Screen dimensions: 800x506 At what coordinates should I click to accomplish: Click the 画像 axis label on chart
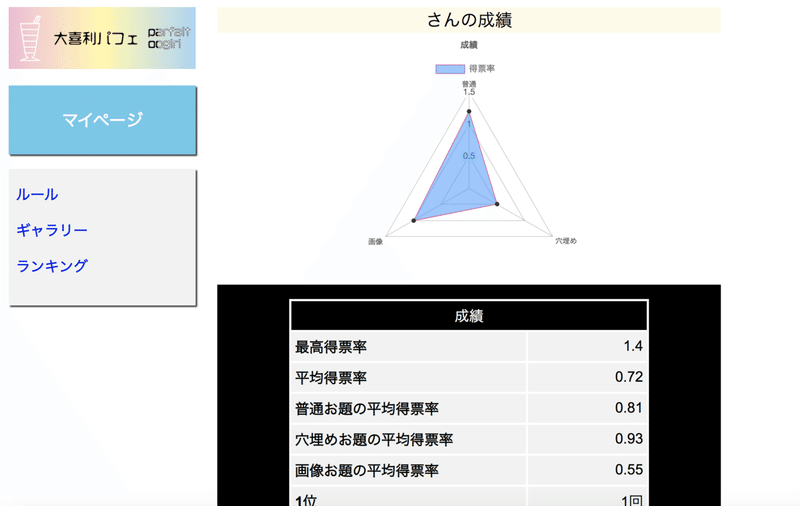tap(376, 242)
